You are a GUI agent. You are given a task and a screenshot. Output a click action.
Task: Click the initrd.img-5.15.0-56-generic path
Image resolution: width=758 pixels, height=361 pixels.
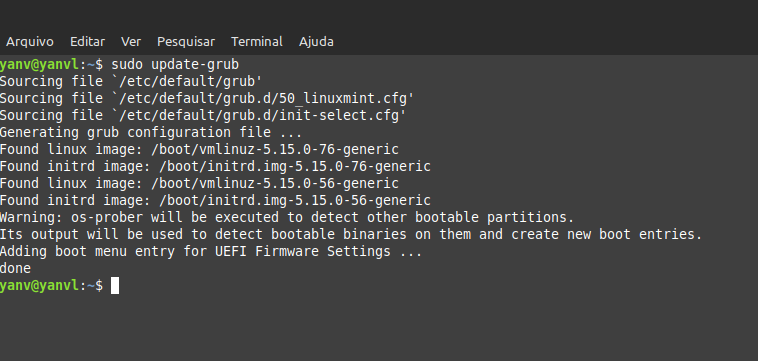pos(294,200)
